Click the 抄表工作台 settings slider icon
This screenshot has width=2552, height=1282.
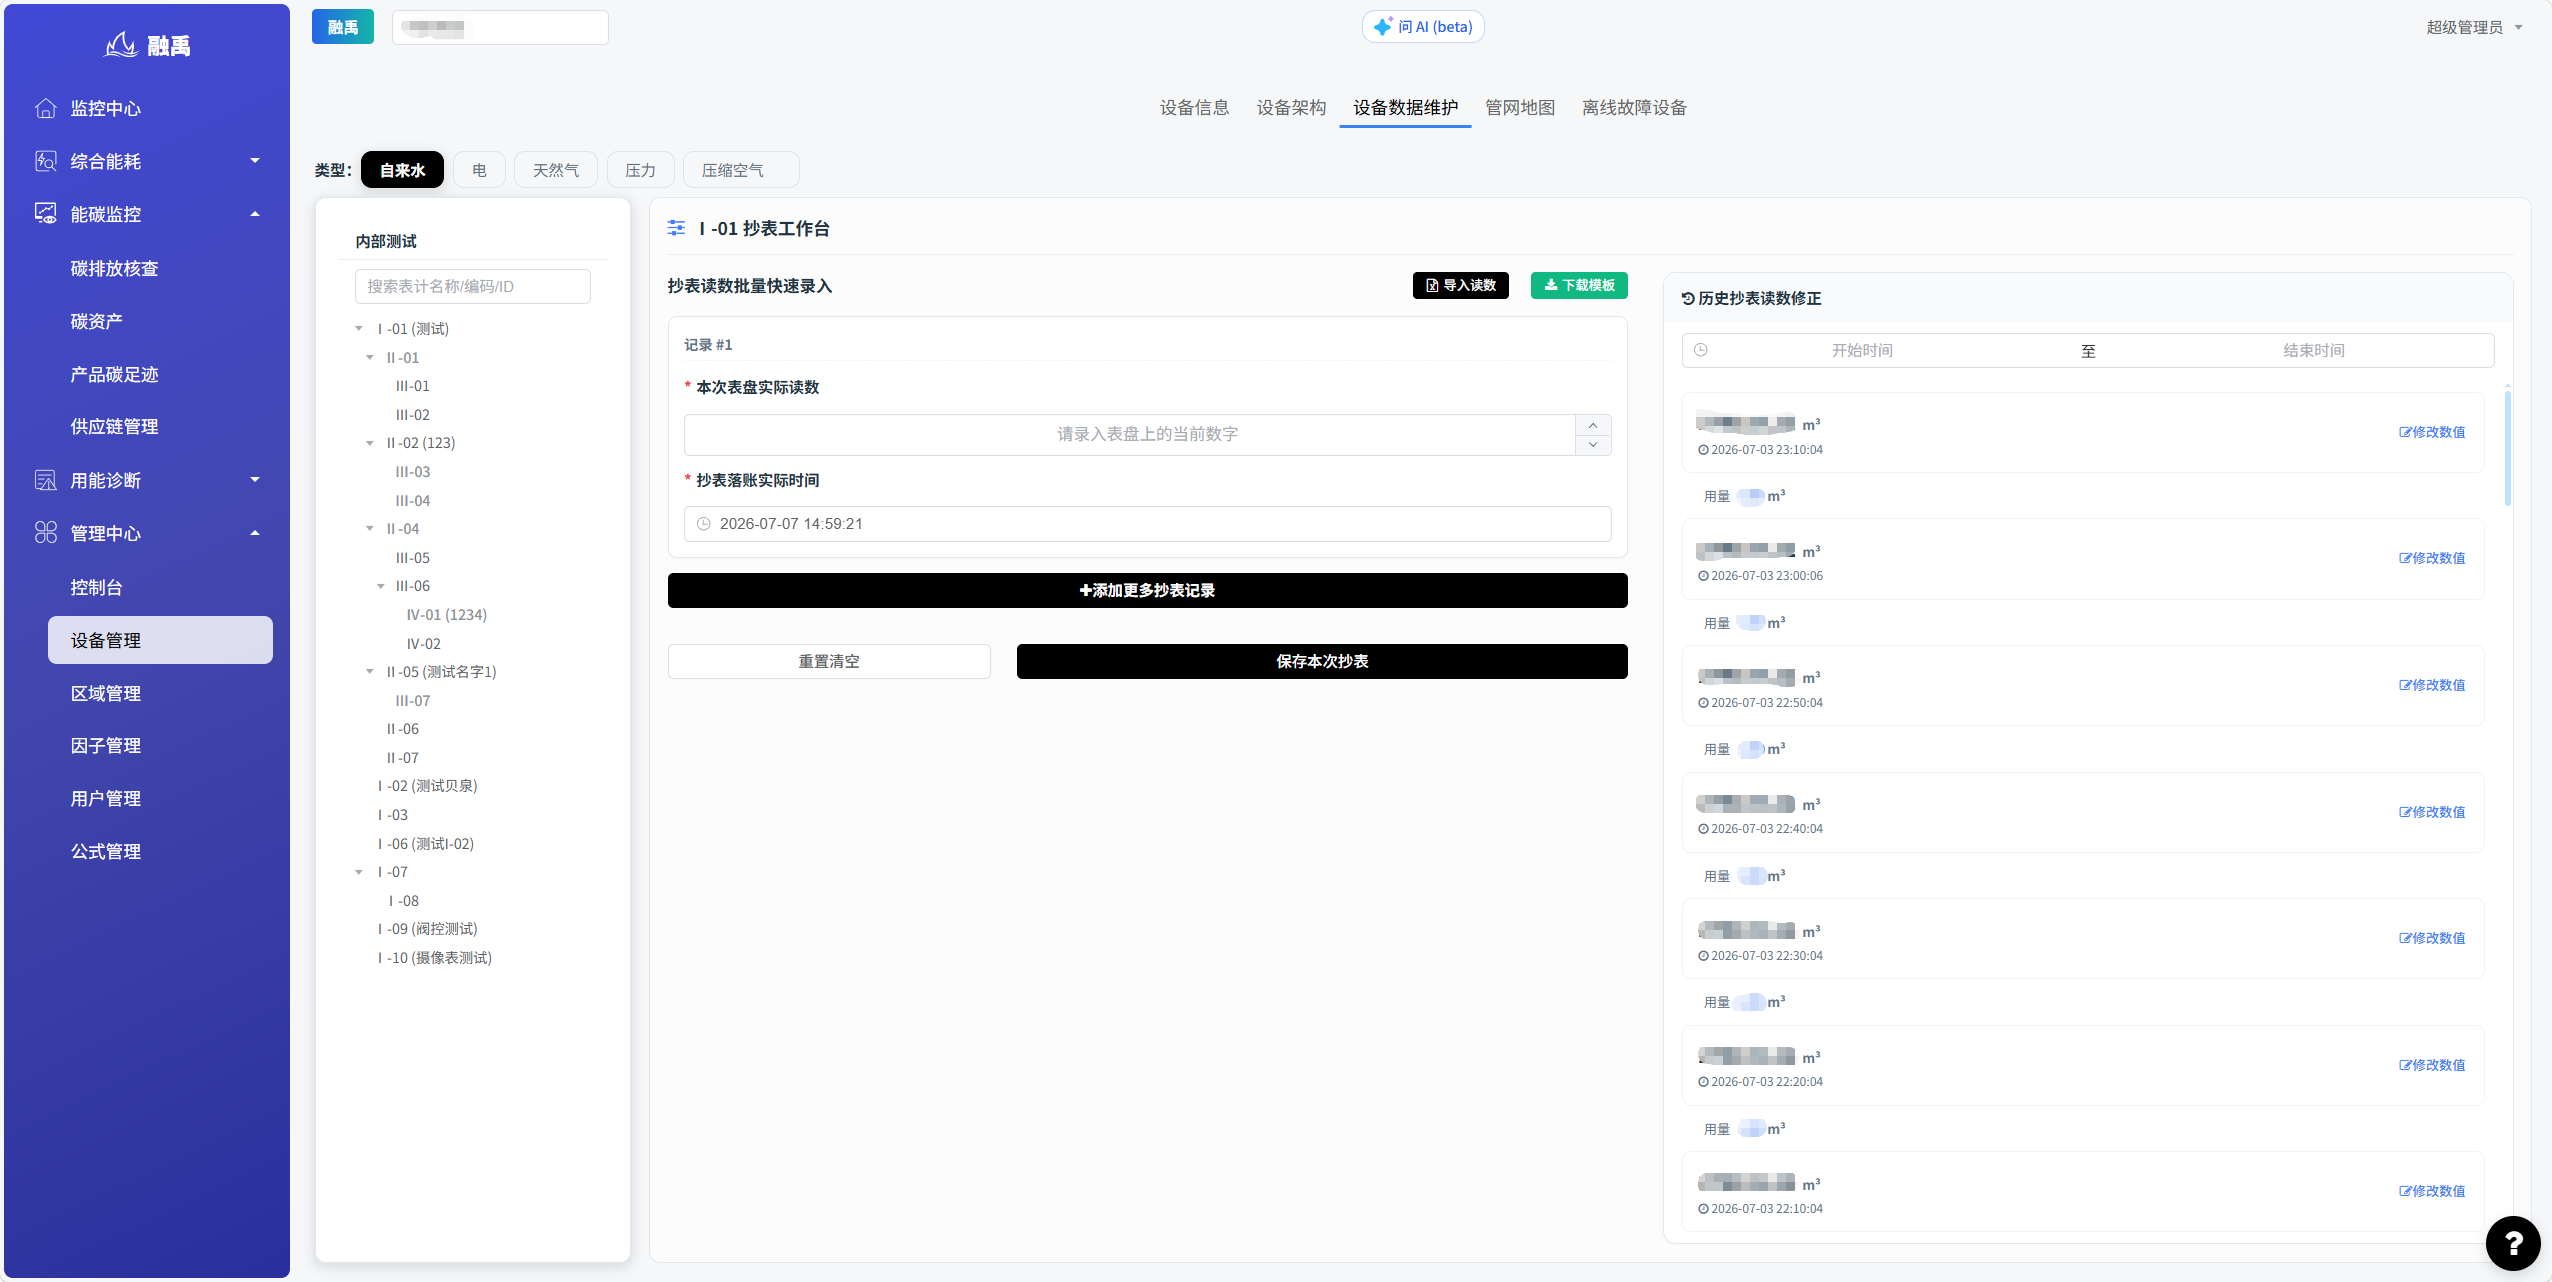(677, 228)
